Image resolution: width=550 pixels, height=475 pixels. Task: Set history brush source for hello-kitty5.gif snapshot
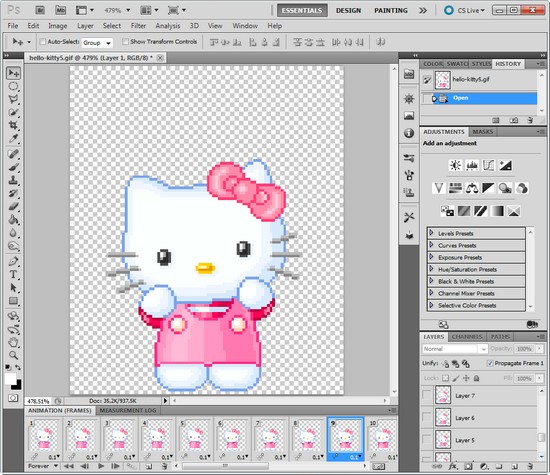(427, 80)
